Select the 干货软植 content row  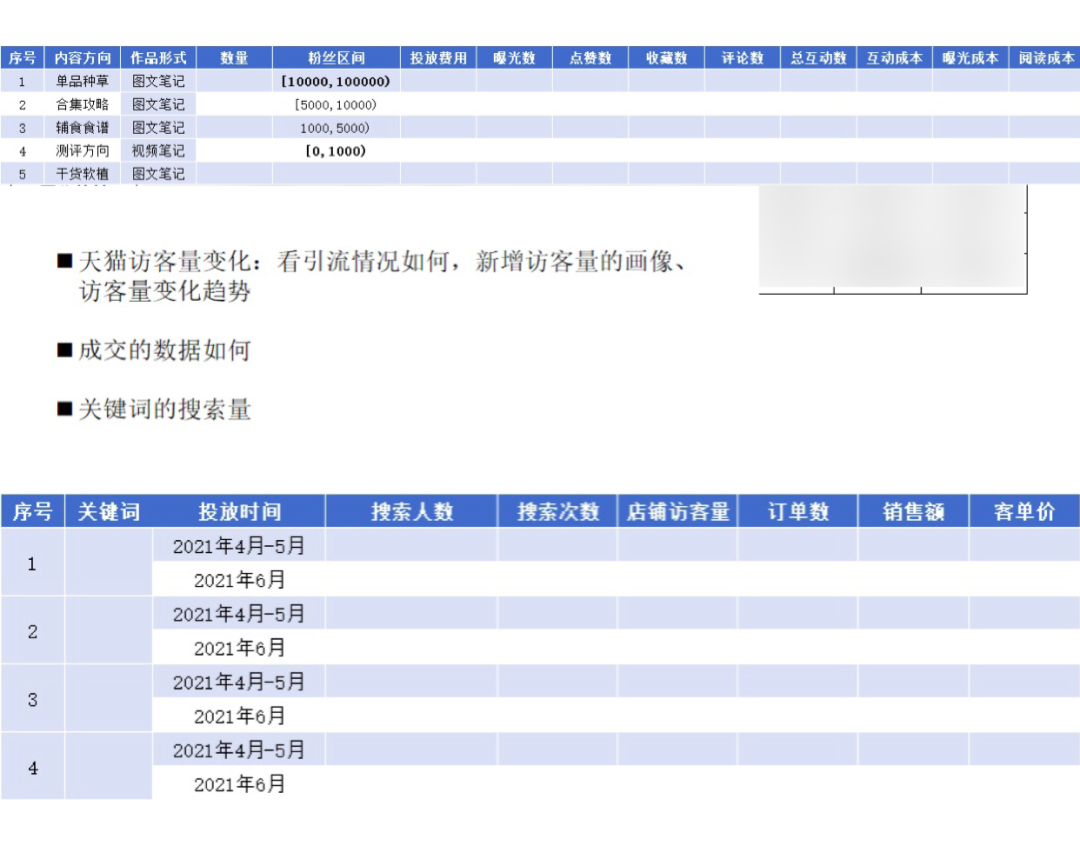(x=82, y=173)
